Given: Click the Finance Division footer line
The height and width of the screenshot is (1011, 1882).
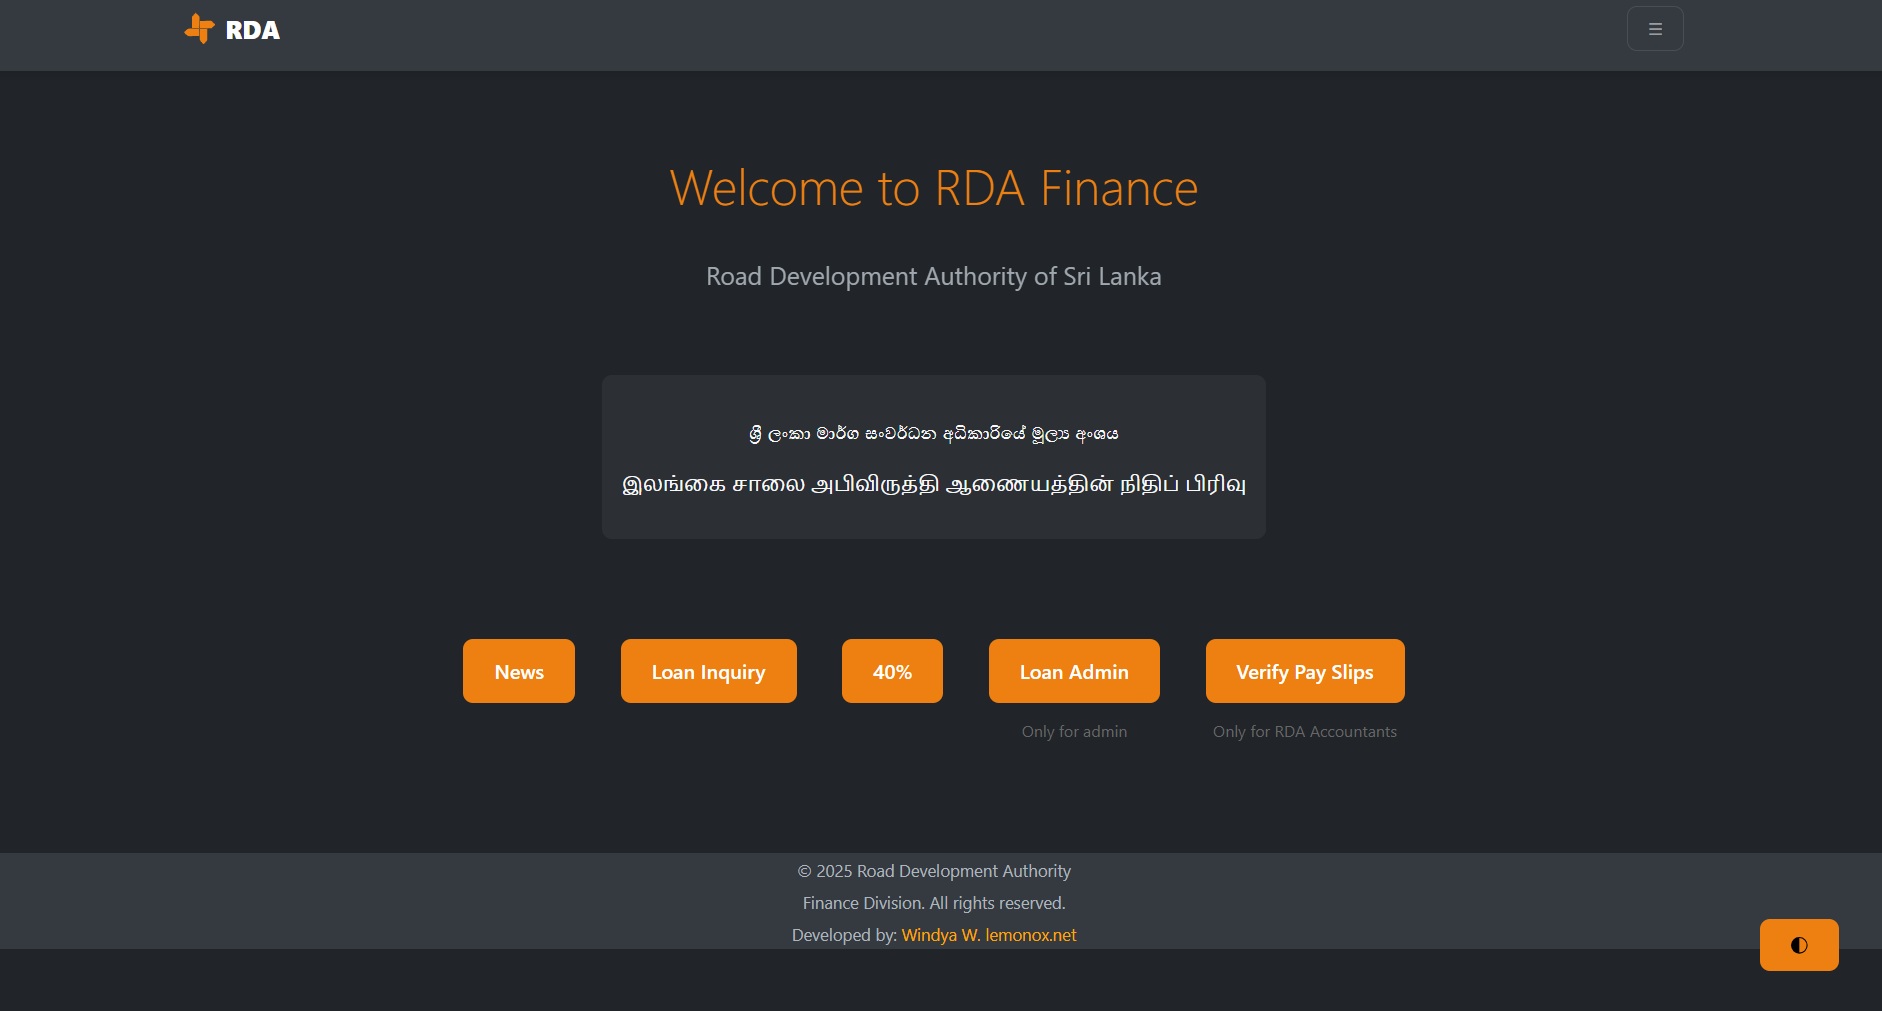Looking at the screenshot, I should pos(932,902).
